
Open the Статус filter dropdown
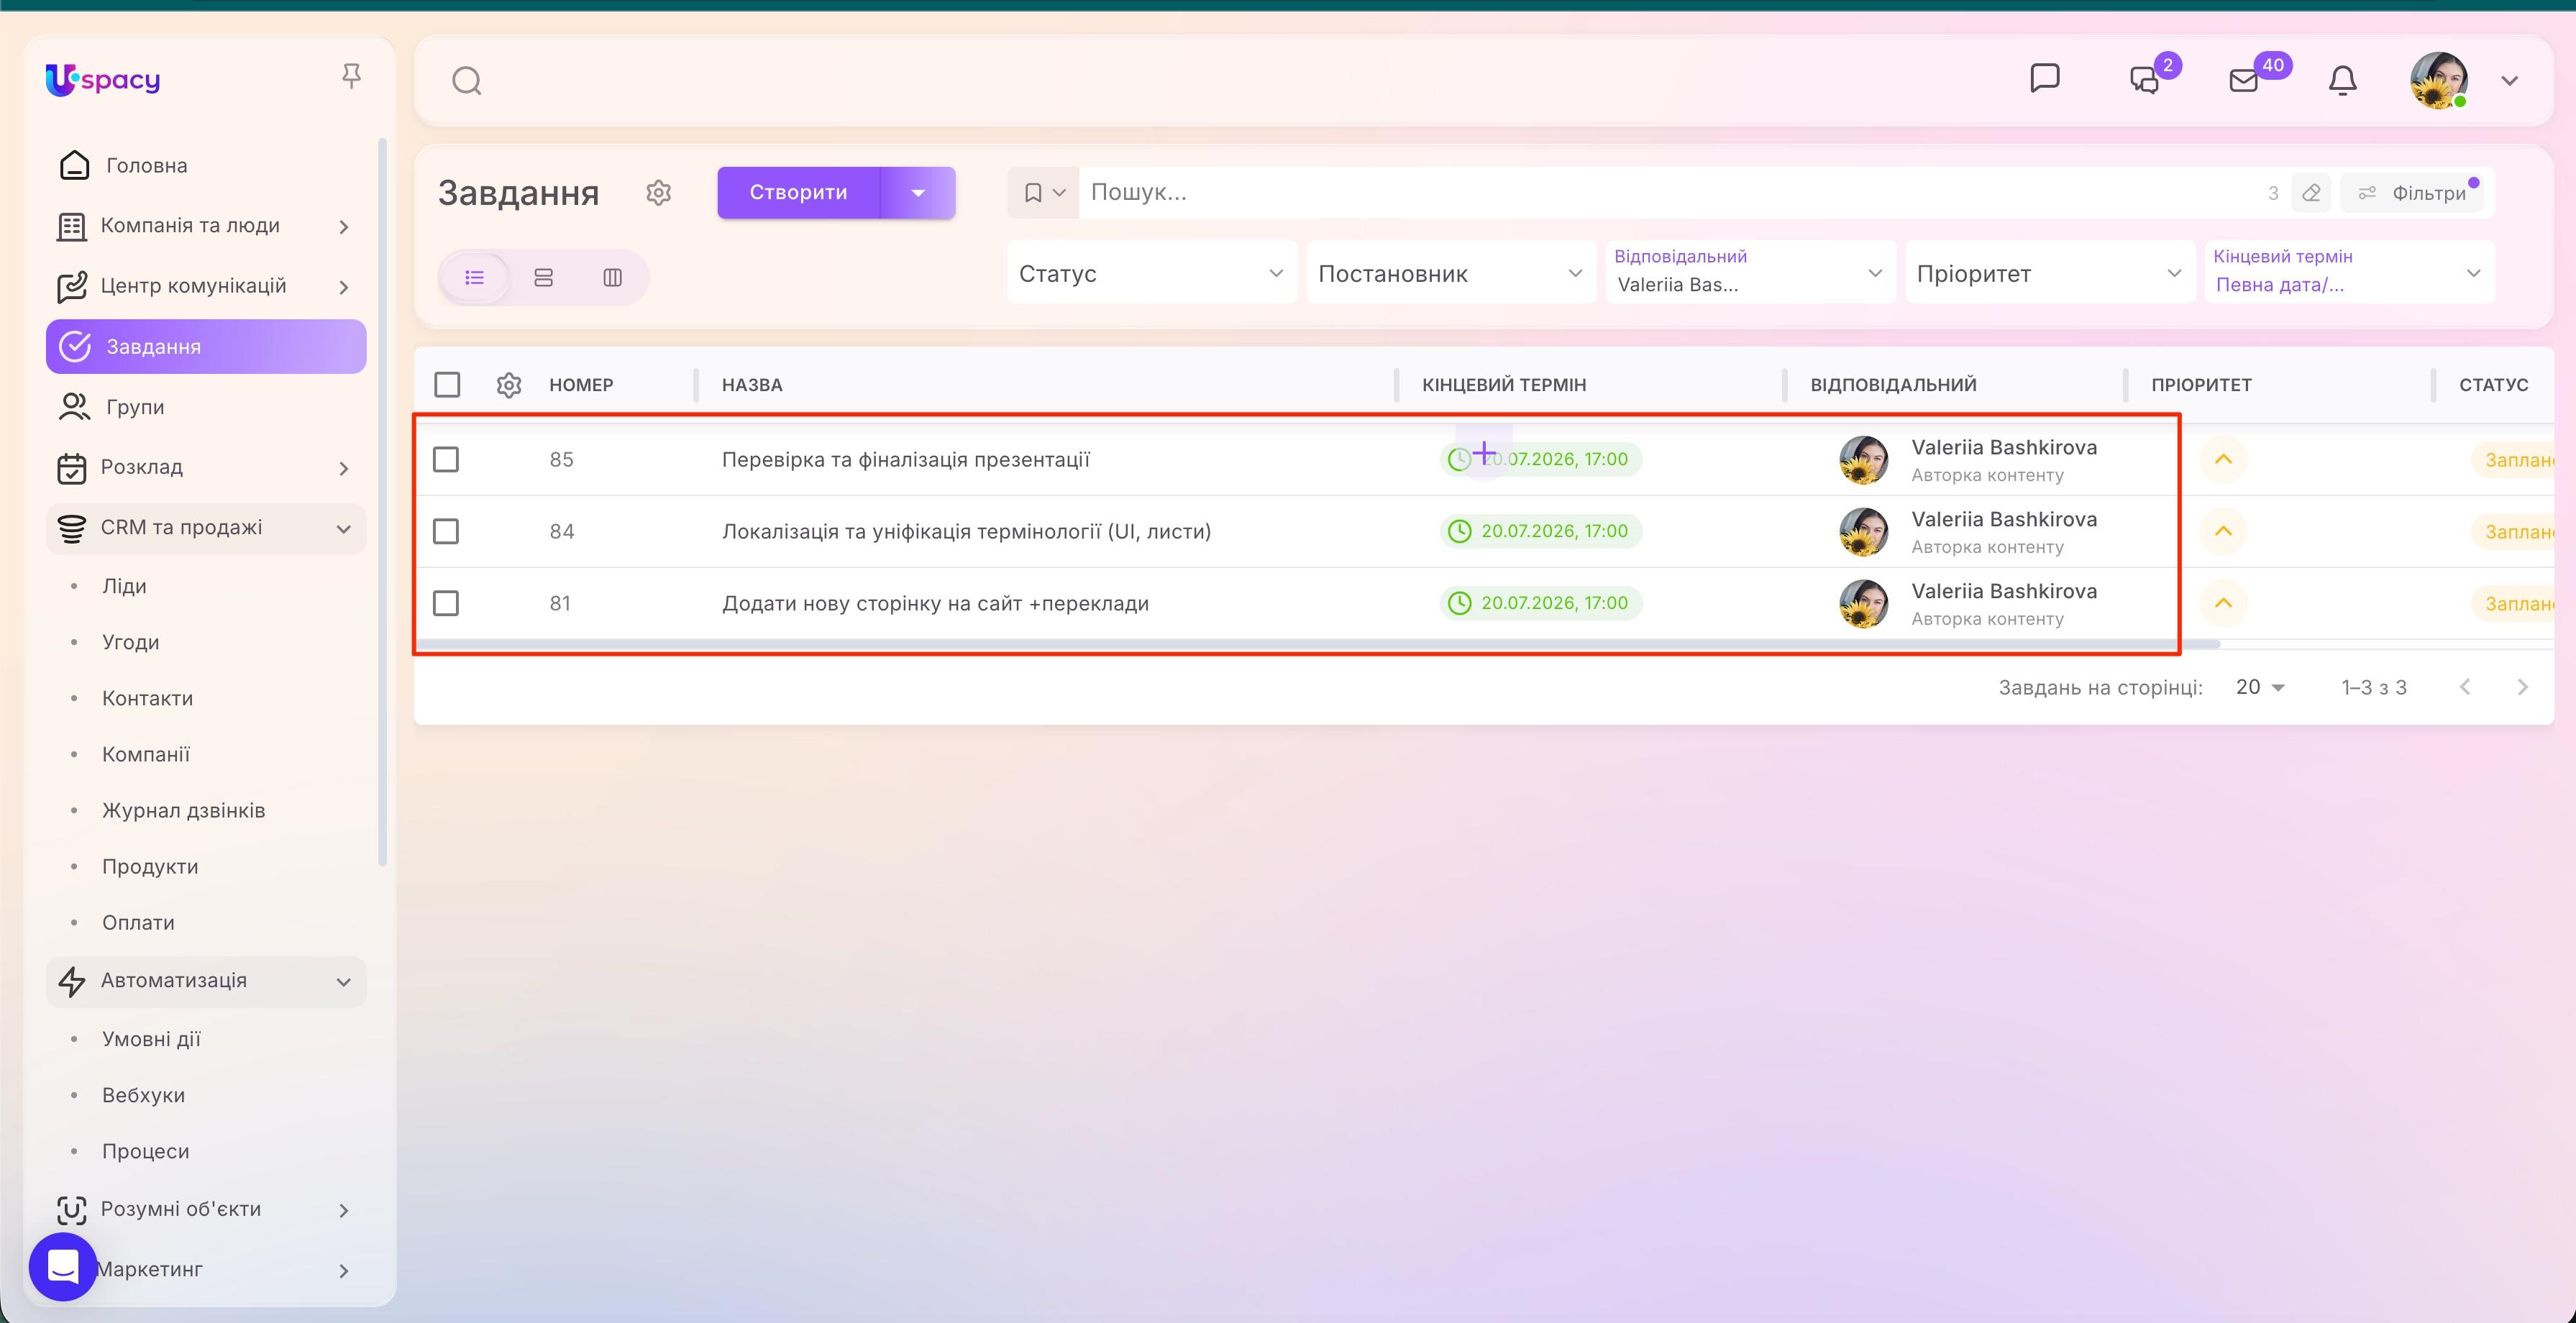(1151, 273)
